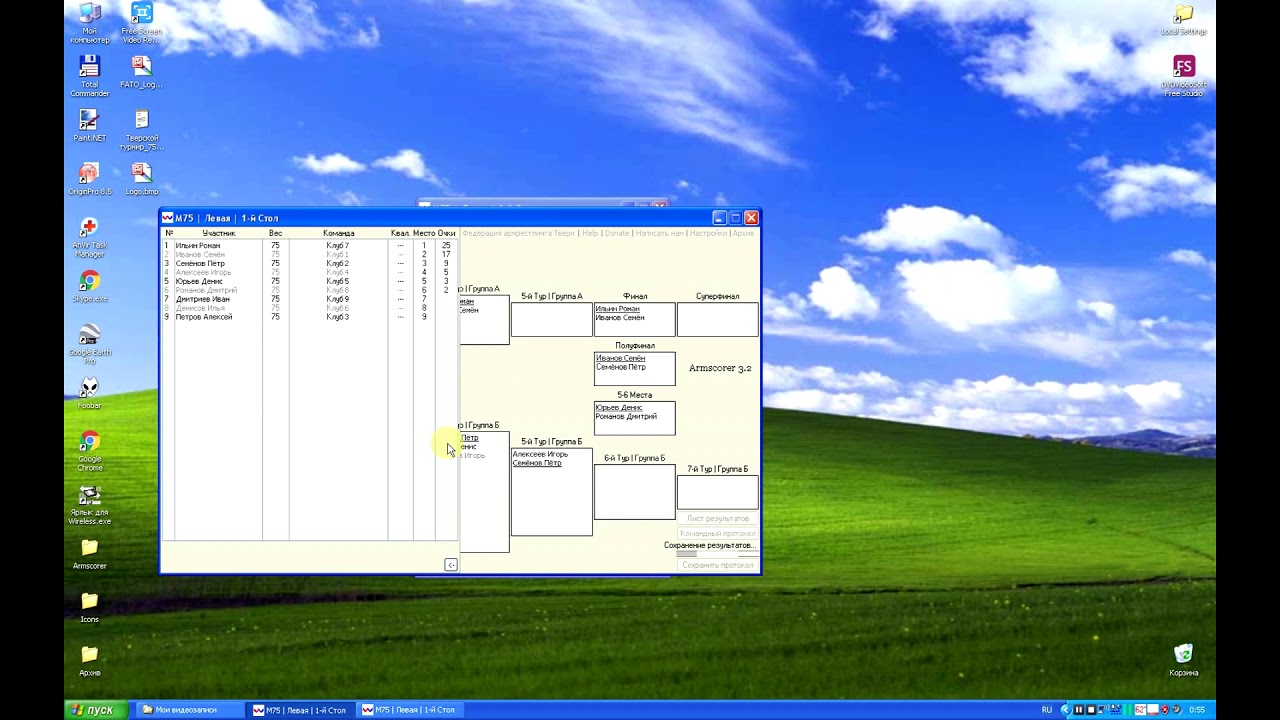This screenshot has width=1280, height=720.
Task: Click the pause recording tray icon
Action: [1078, 710]
